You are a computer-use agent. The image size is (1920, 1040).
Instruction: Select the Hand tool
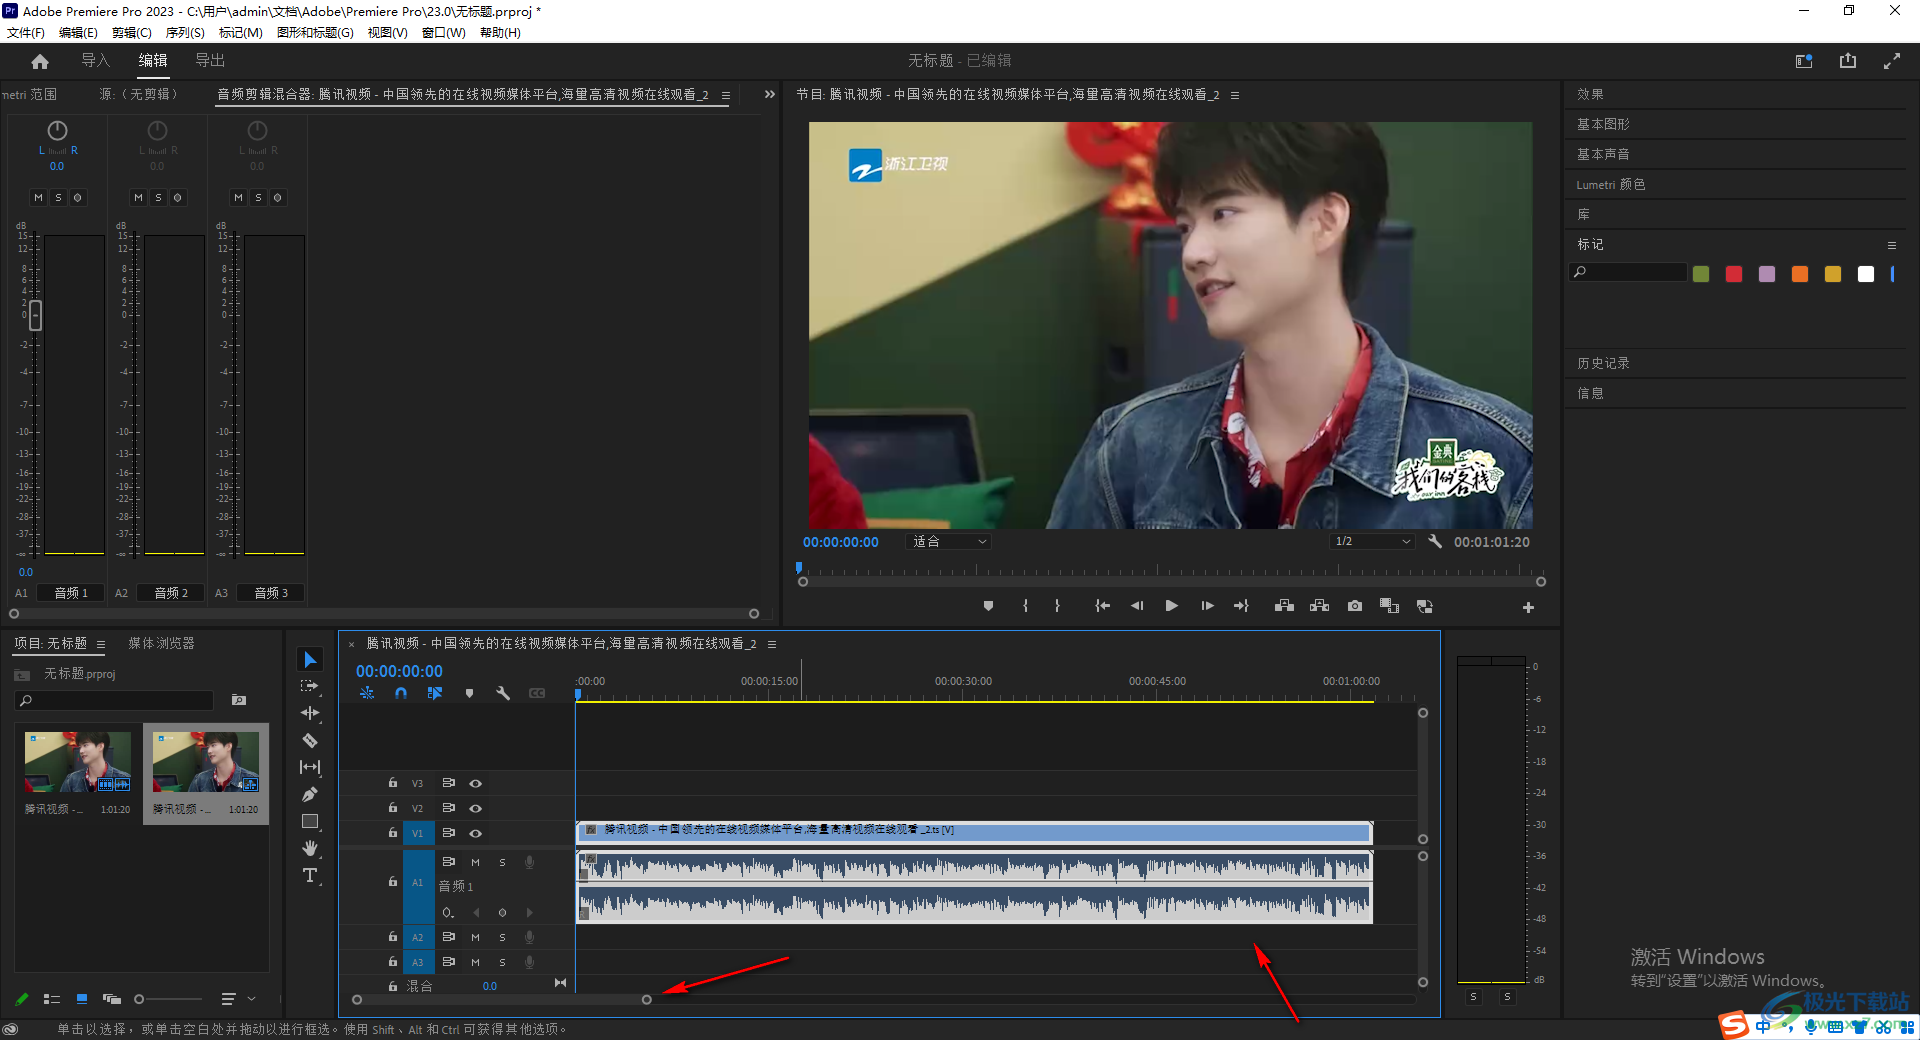(x=310, y=848)
